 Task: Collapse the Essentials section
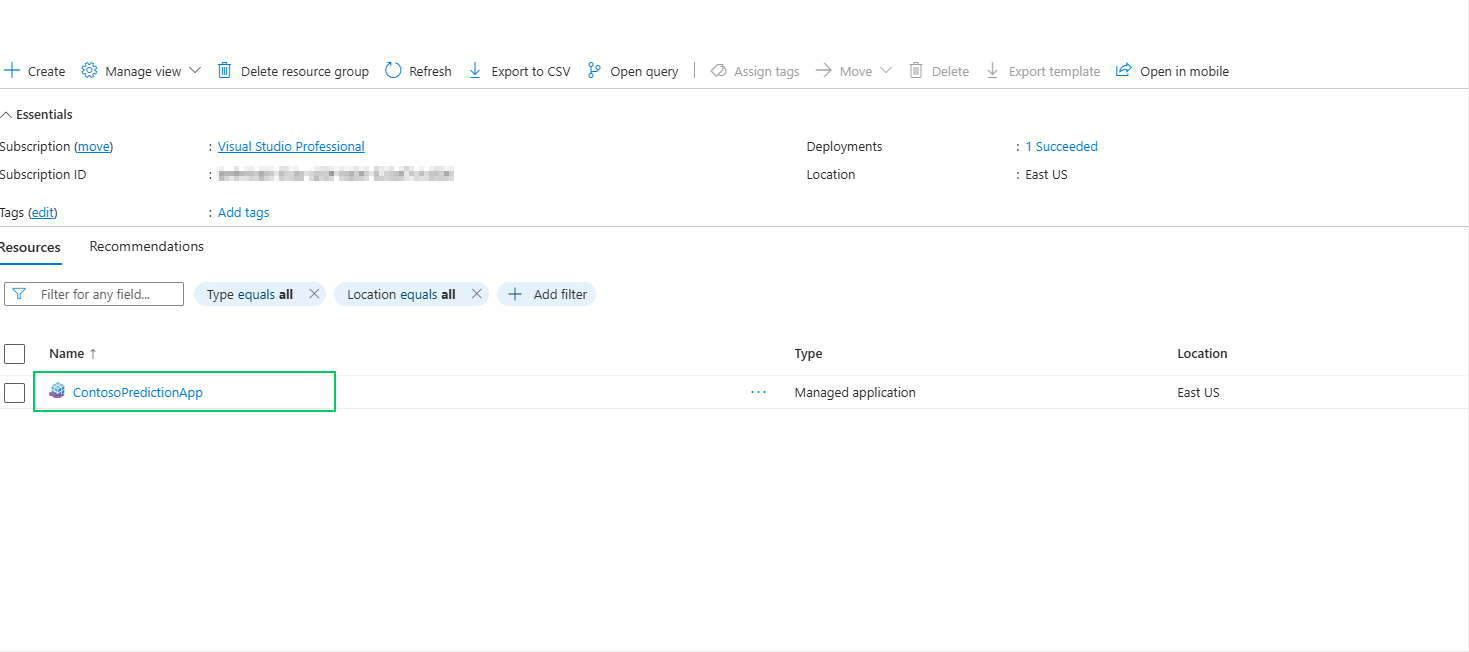tap(7, 115)
